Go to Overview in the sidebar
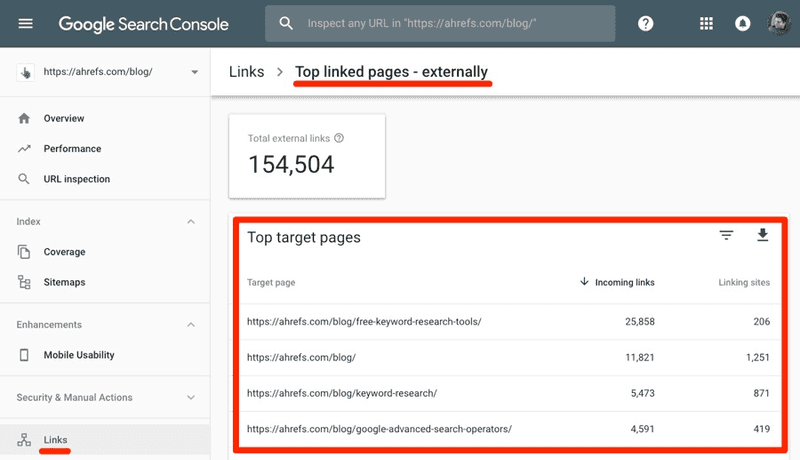This screenshot has height=460, width=800. [64, 119]
